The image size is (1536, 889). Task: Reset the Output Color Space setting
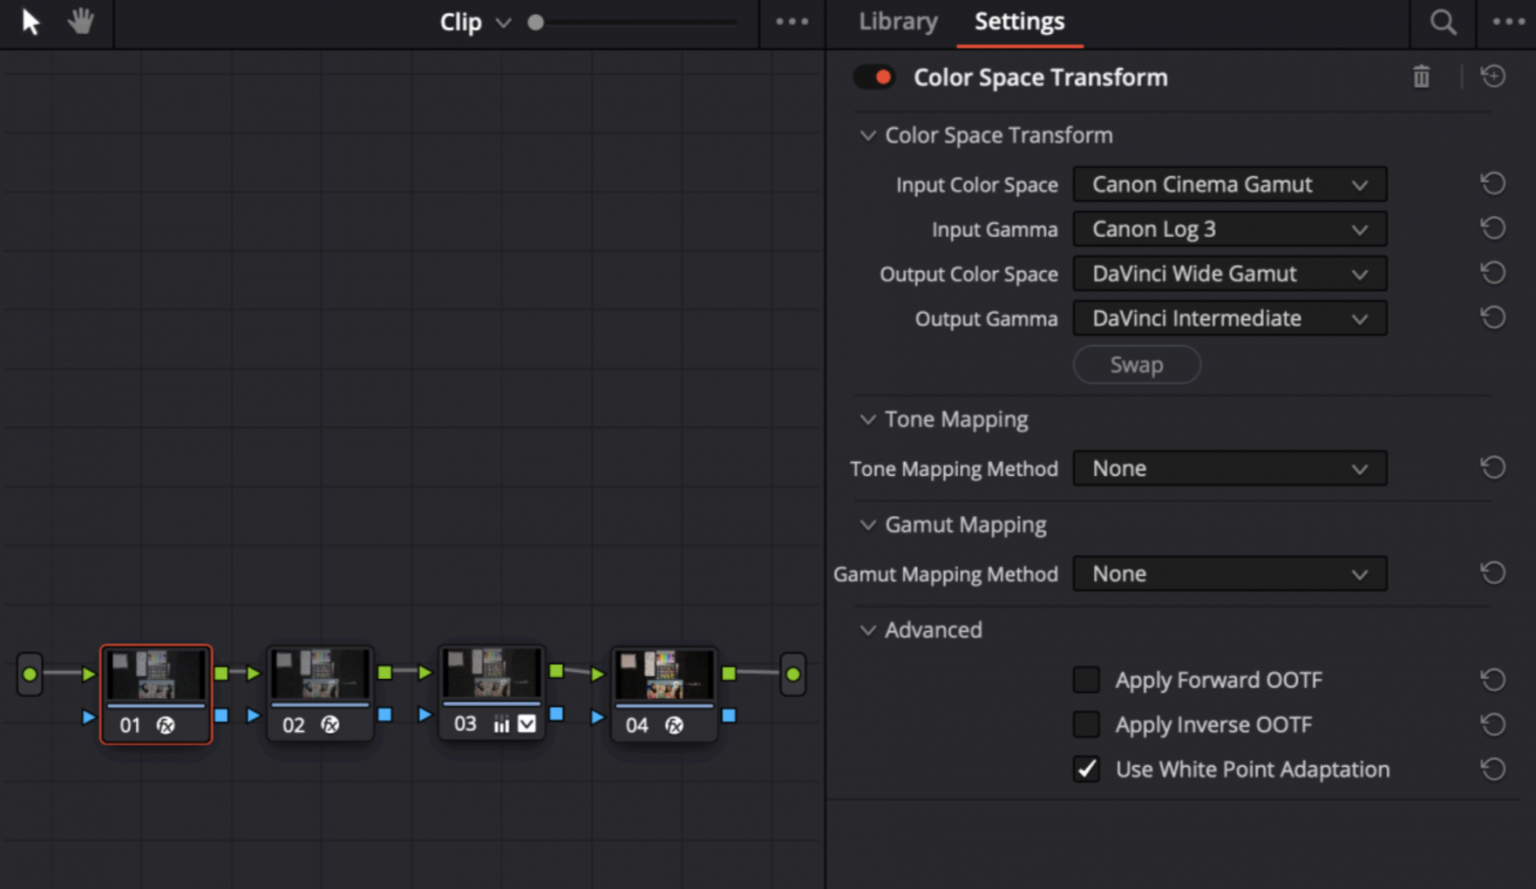pos(1492,274)
